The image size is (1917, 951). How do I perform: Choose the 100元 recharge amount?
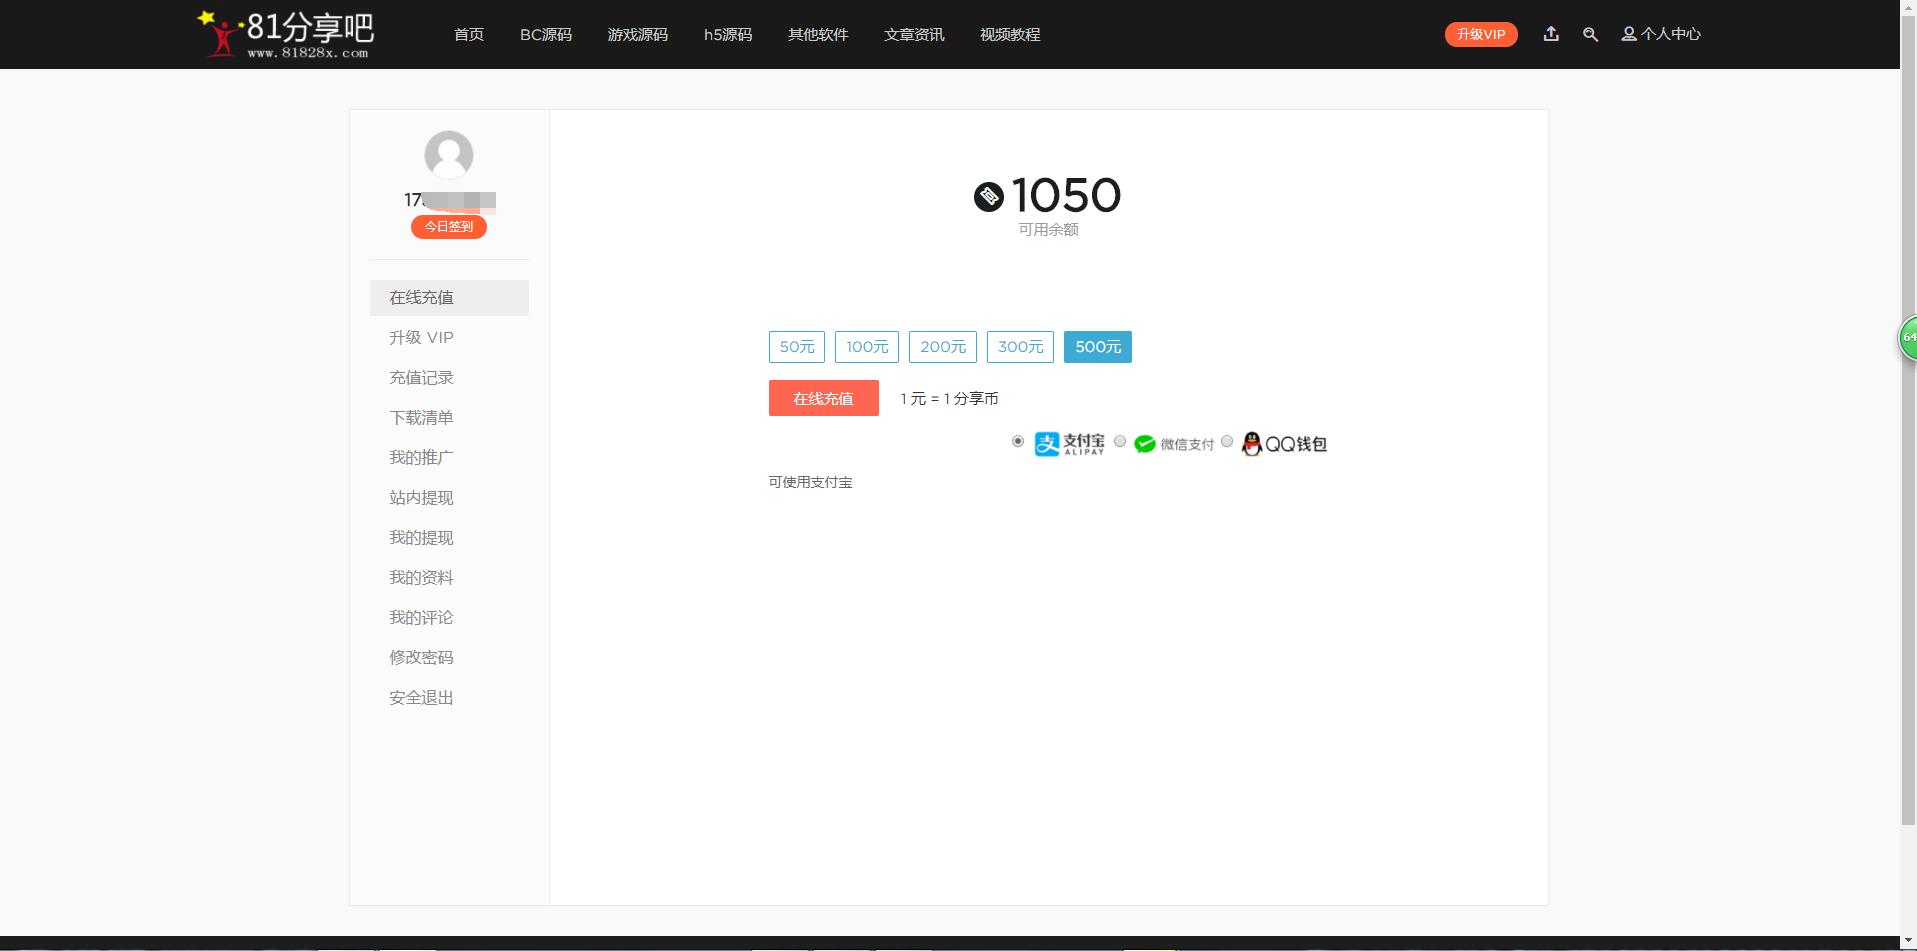pos(867,347)
